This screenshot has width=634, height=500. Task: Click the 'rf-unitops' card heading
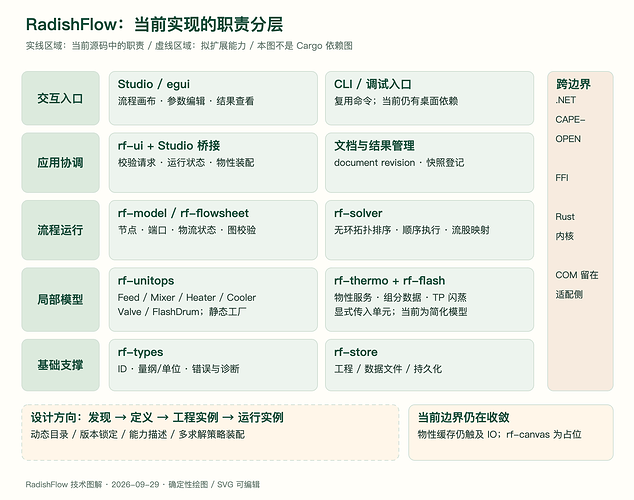point(146,281)
